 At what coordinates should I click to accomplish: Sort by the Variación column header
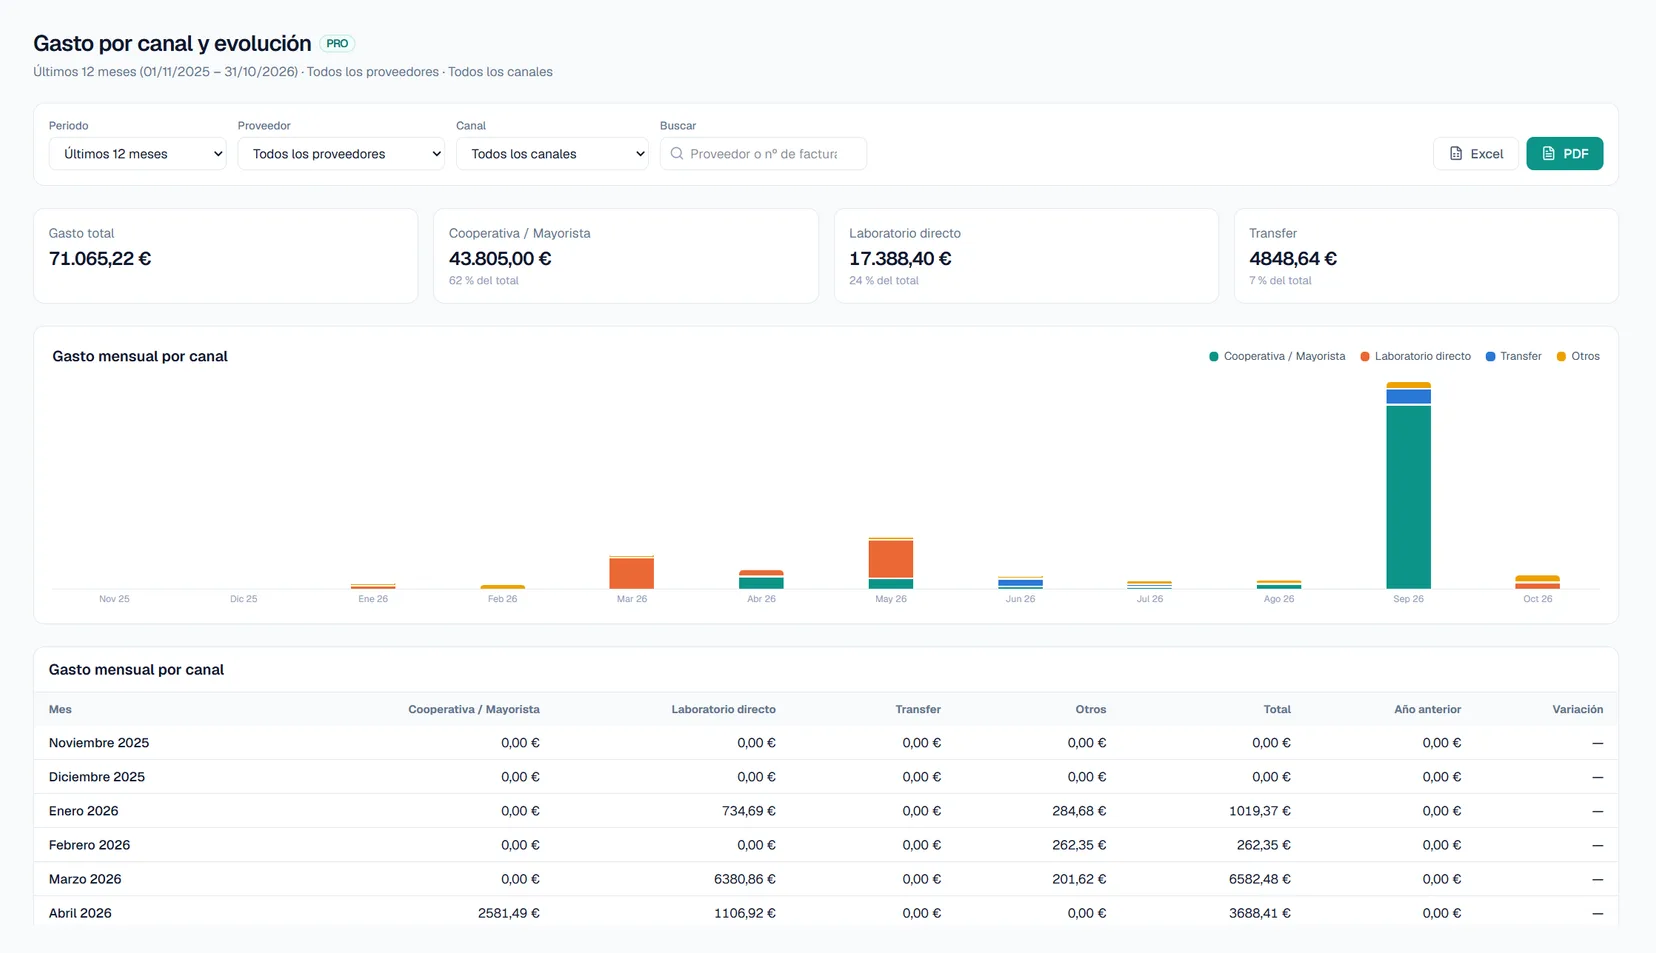[x=1578, y=709]
